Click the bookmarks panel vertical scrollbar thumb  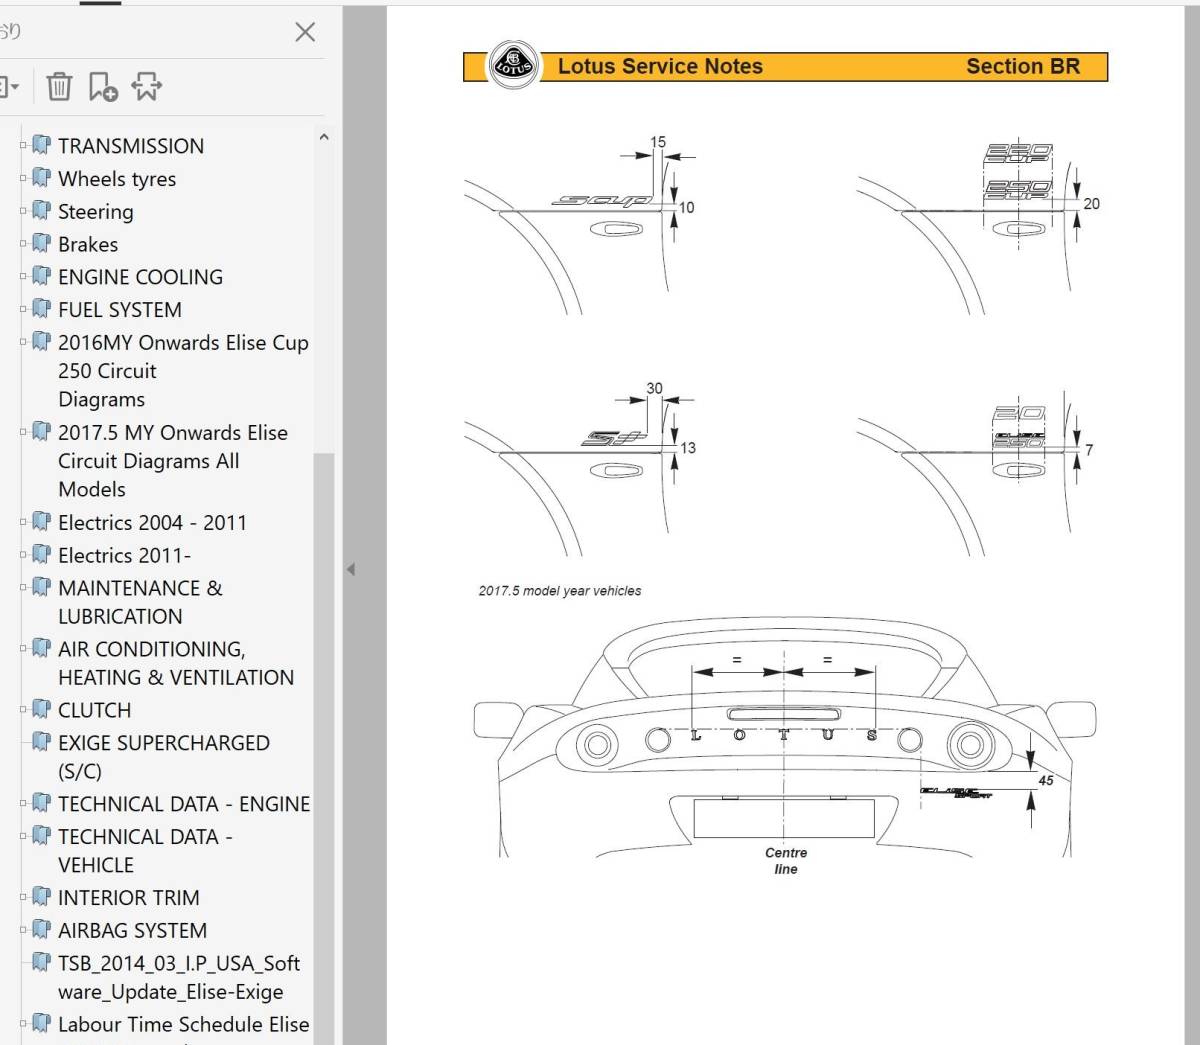[323, 748]
